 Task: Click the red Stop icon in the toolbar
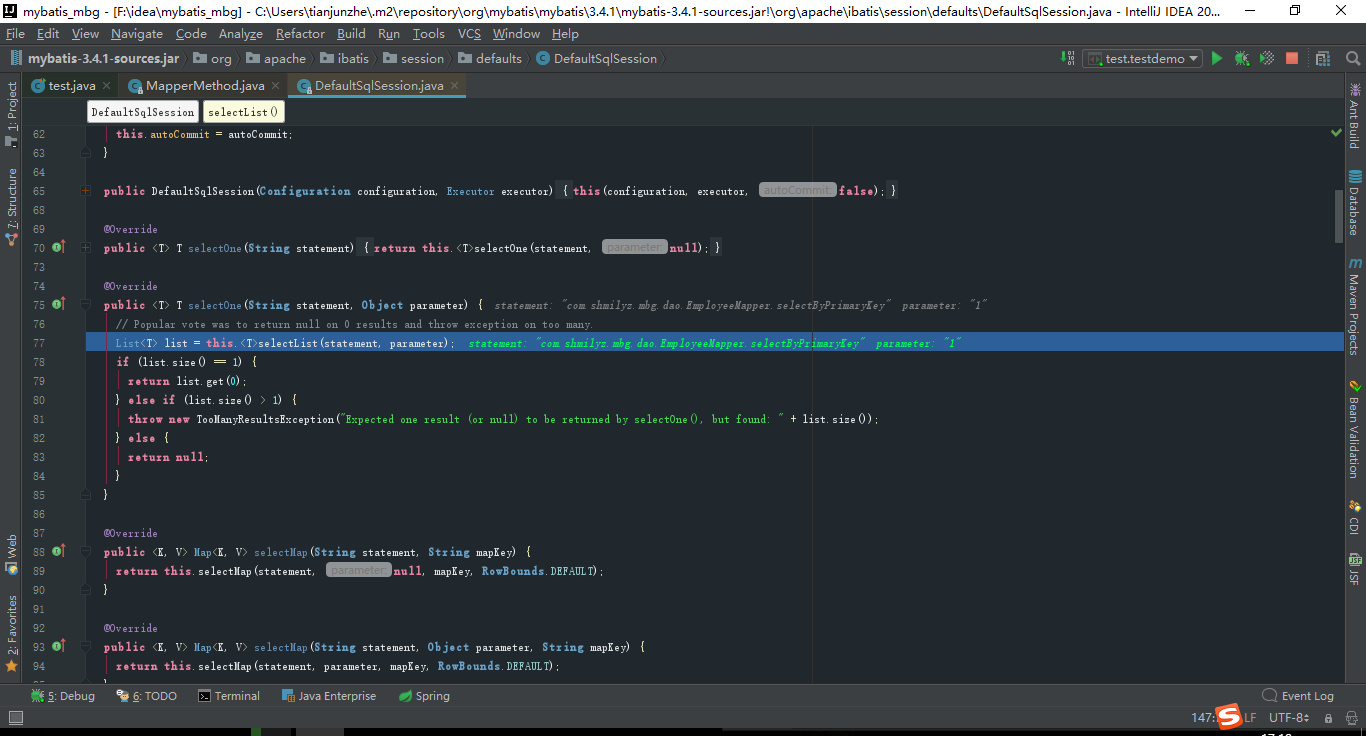tap(1291, 58)
